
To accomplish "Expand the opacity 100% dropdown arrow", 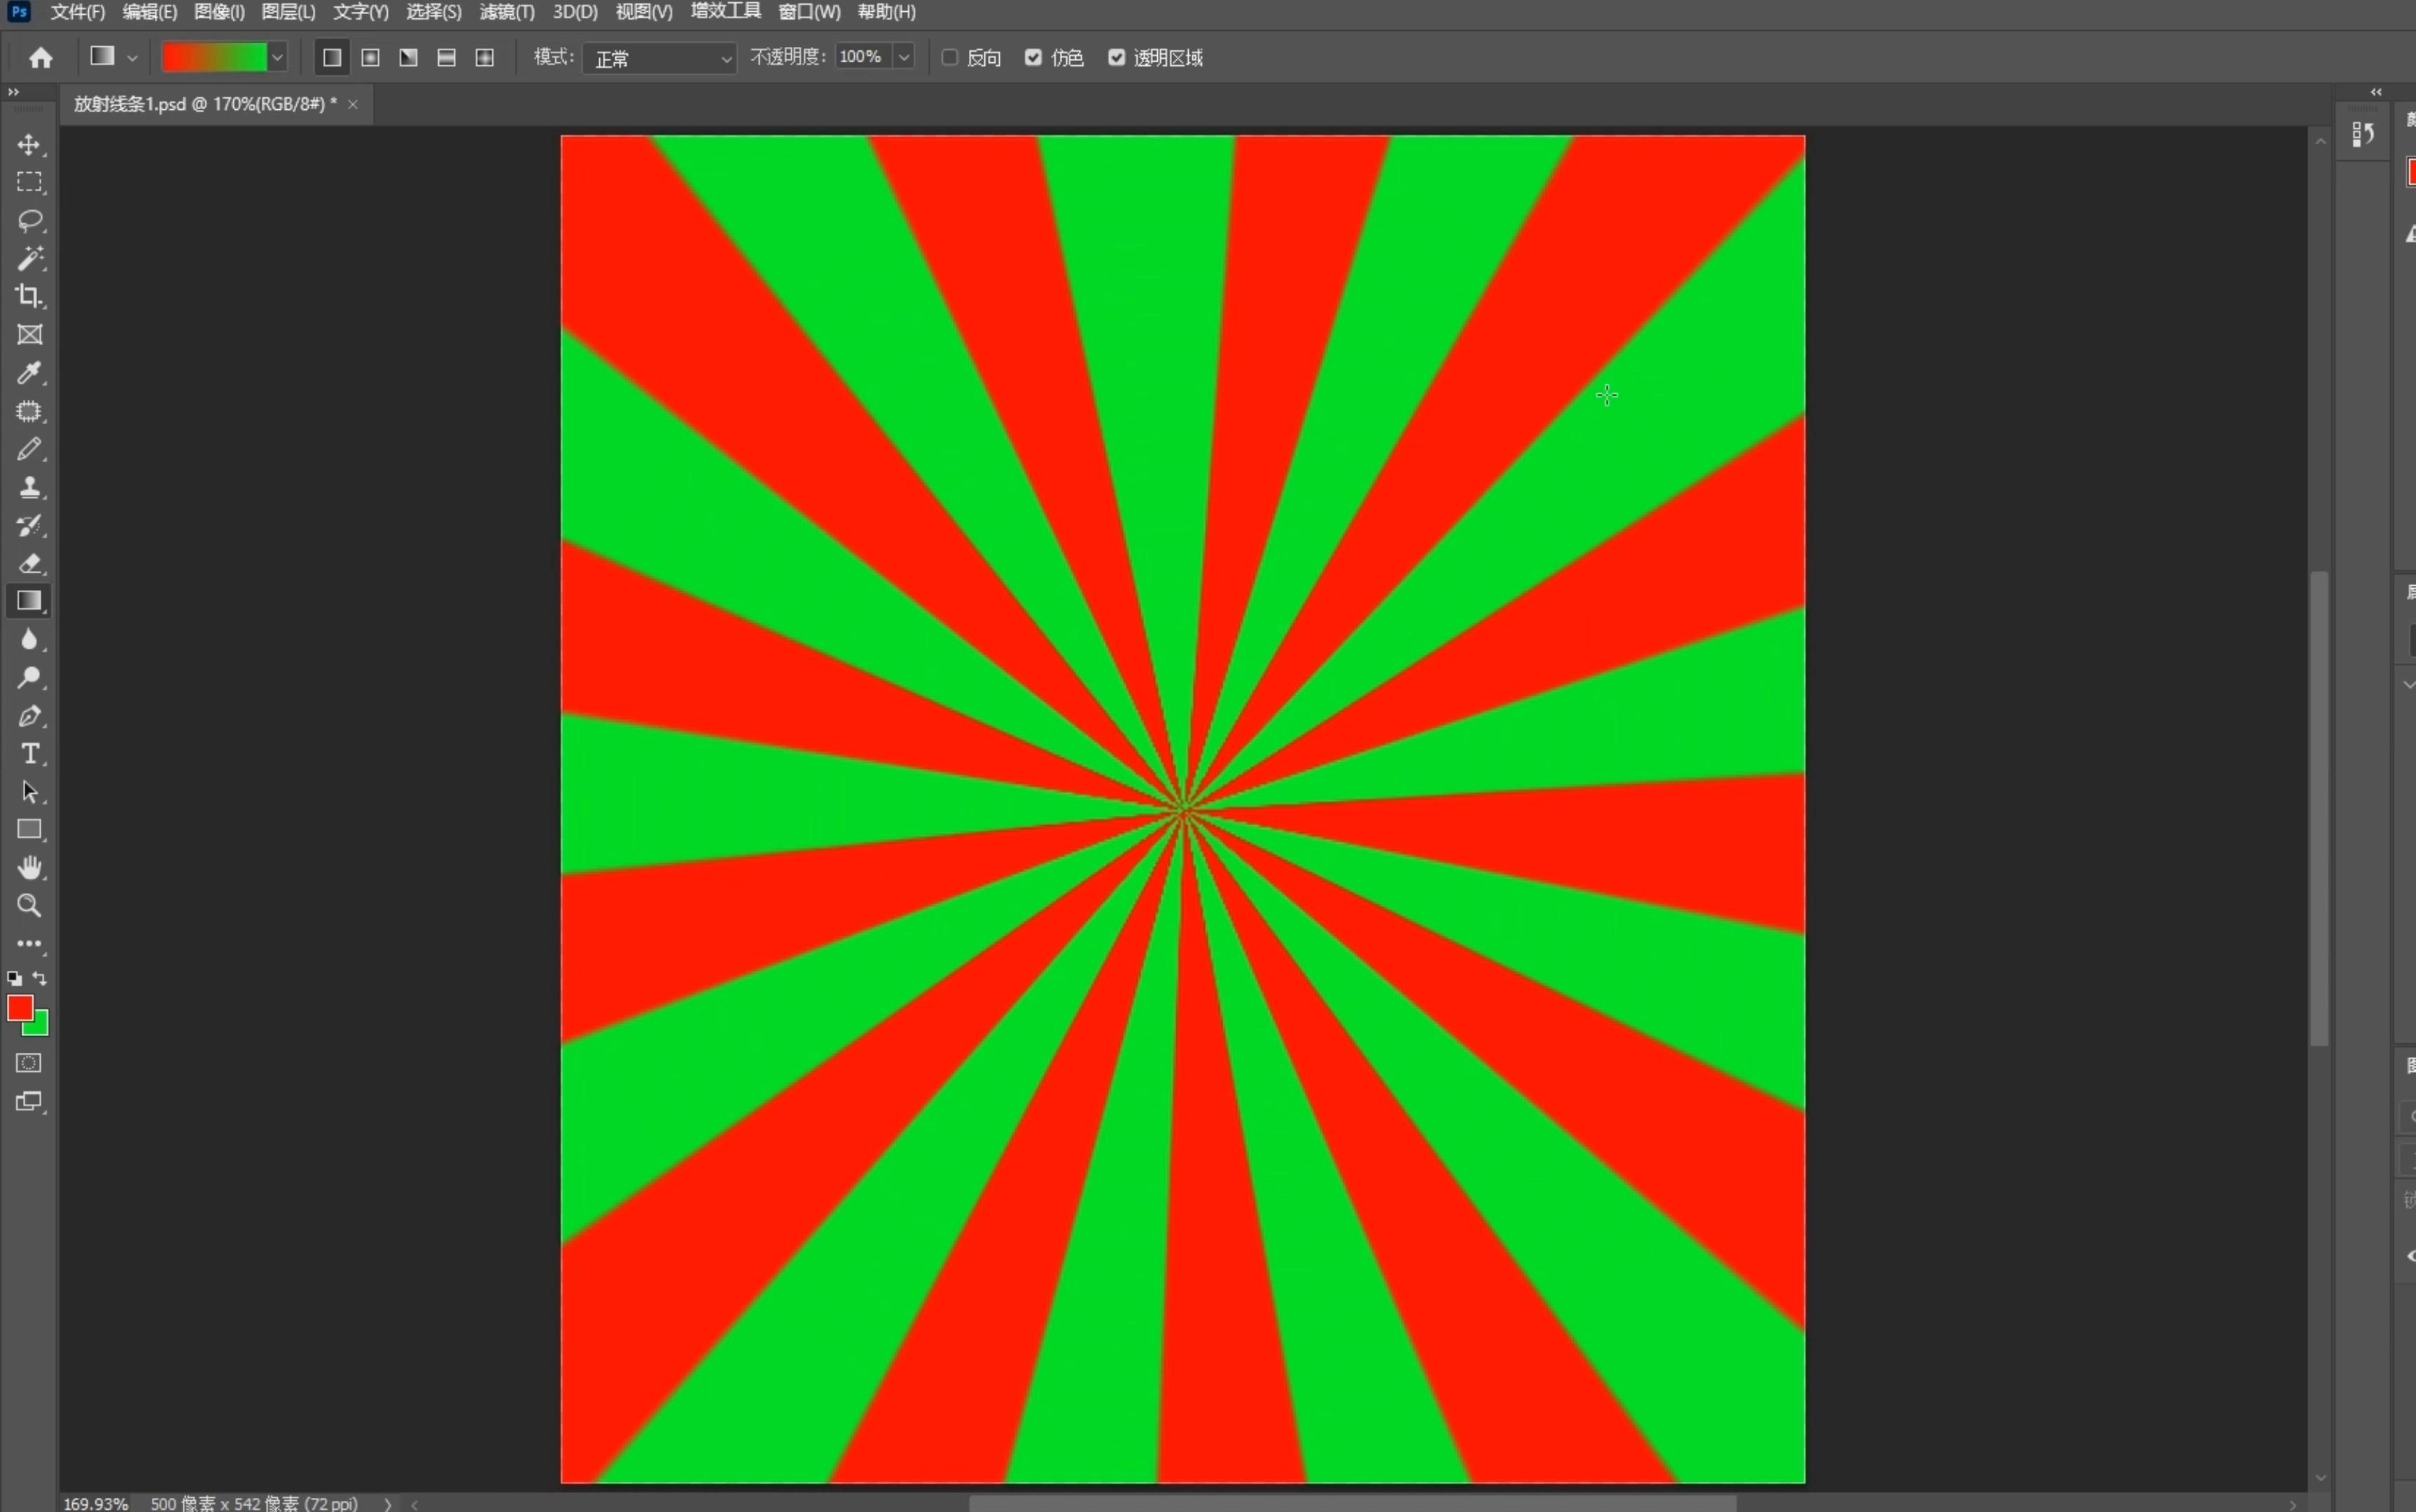I will pyautogui.click(x=904, y=57).
